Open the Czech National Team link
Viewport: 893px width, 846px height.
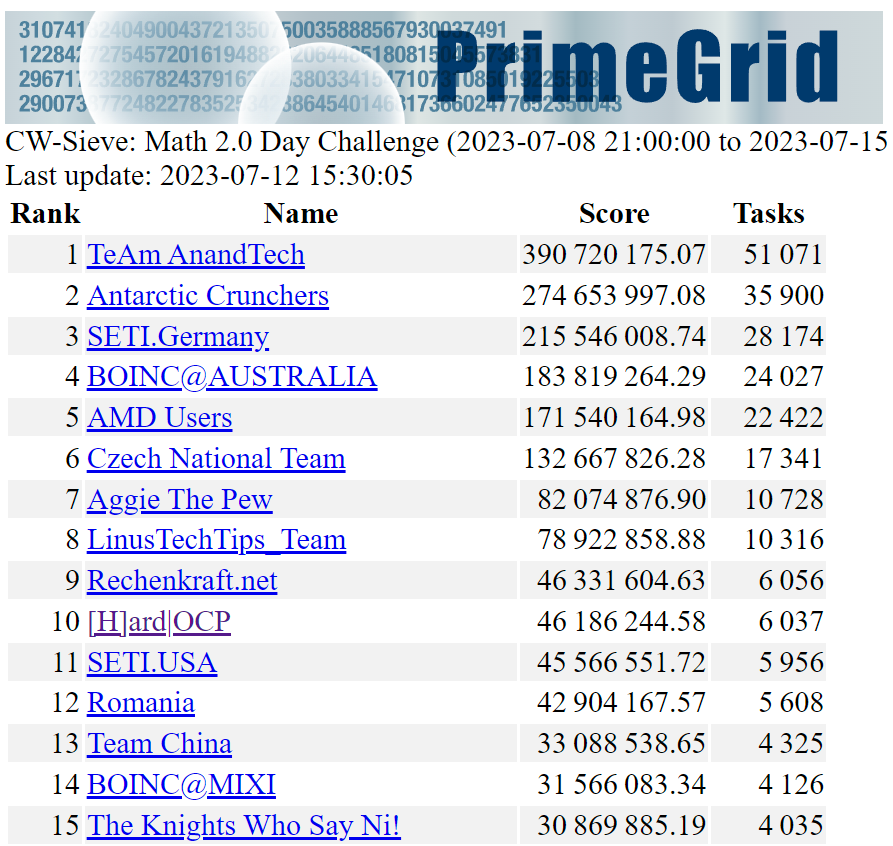point(216,459)
